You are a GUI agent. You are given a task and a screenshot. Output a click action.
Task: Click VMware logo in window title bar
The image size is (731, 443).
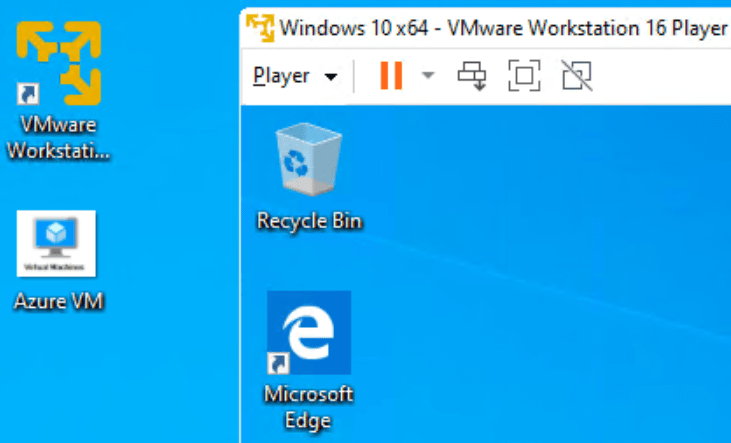coord(260,28)
